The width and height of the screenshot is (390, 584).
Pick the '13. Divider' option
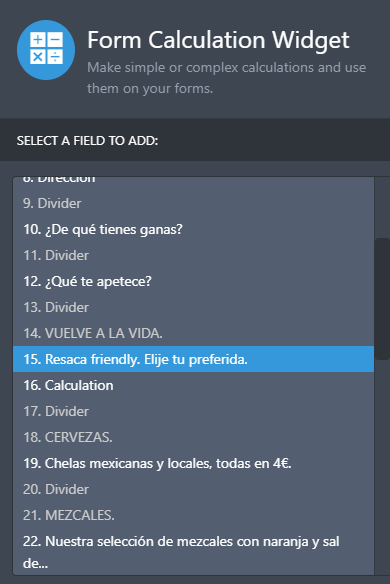pyautogui.click(x=193, y=307)
